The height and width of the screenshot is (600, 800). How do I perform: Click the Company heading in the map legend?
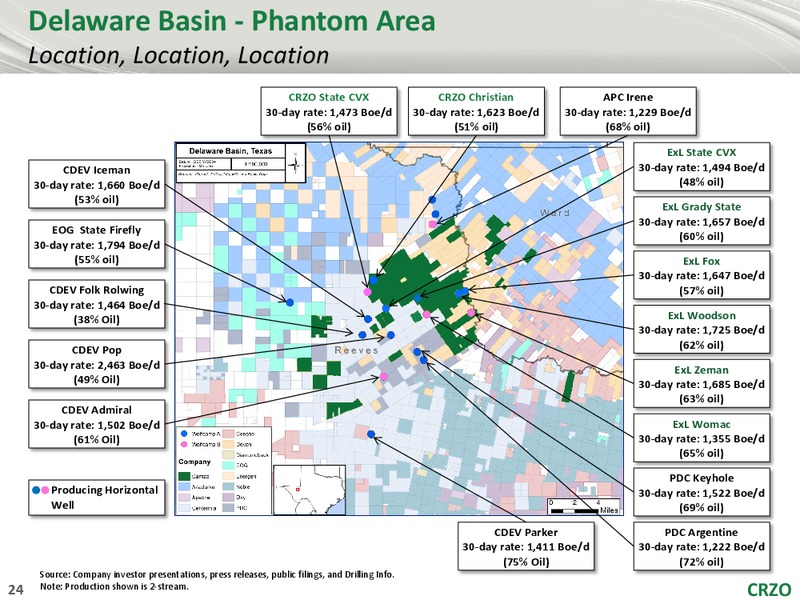tap(194, 462)
